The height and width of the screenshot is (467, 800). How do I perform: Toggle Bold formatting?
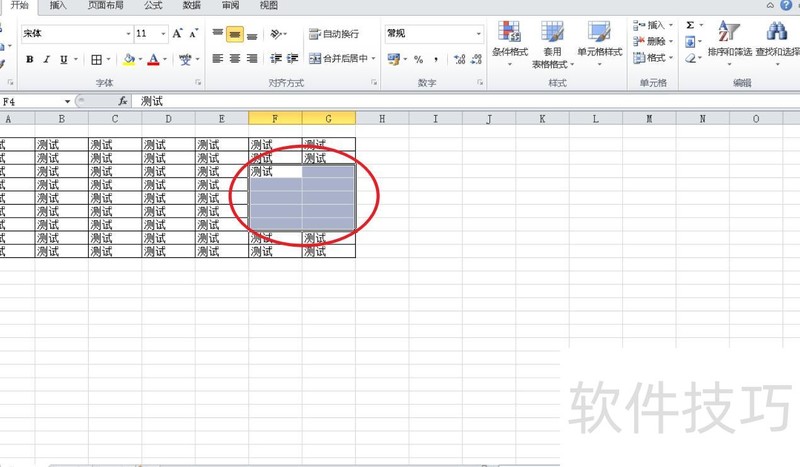coord(30,59)
